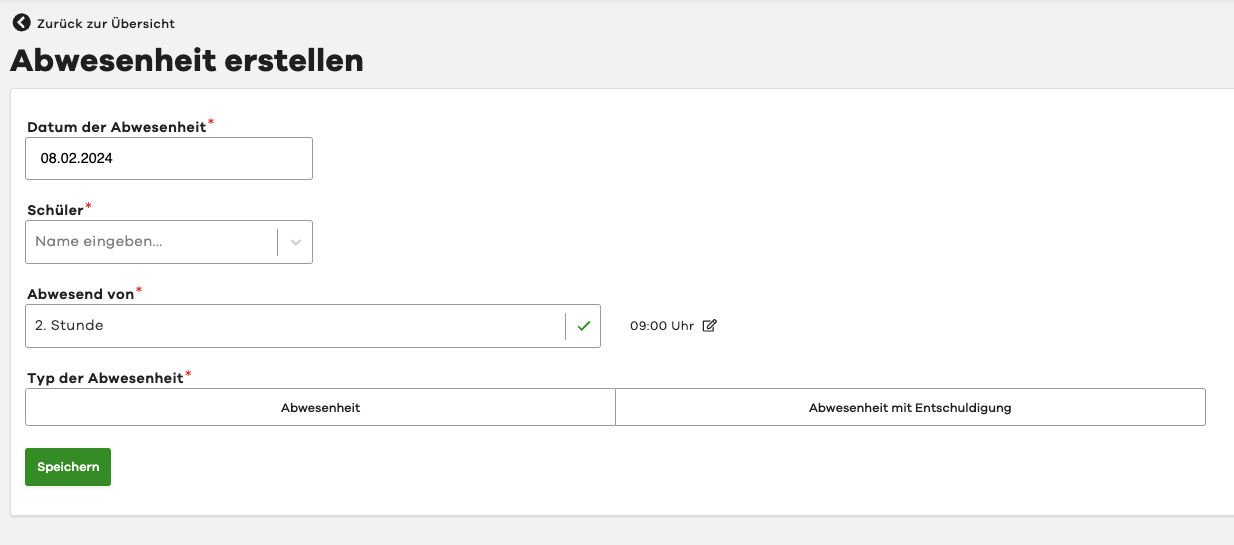
Task: Focus the 'Name eingeben...' student input
Action: (x=150, y=242)
